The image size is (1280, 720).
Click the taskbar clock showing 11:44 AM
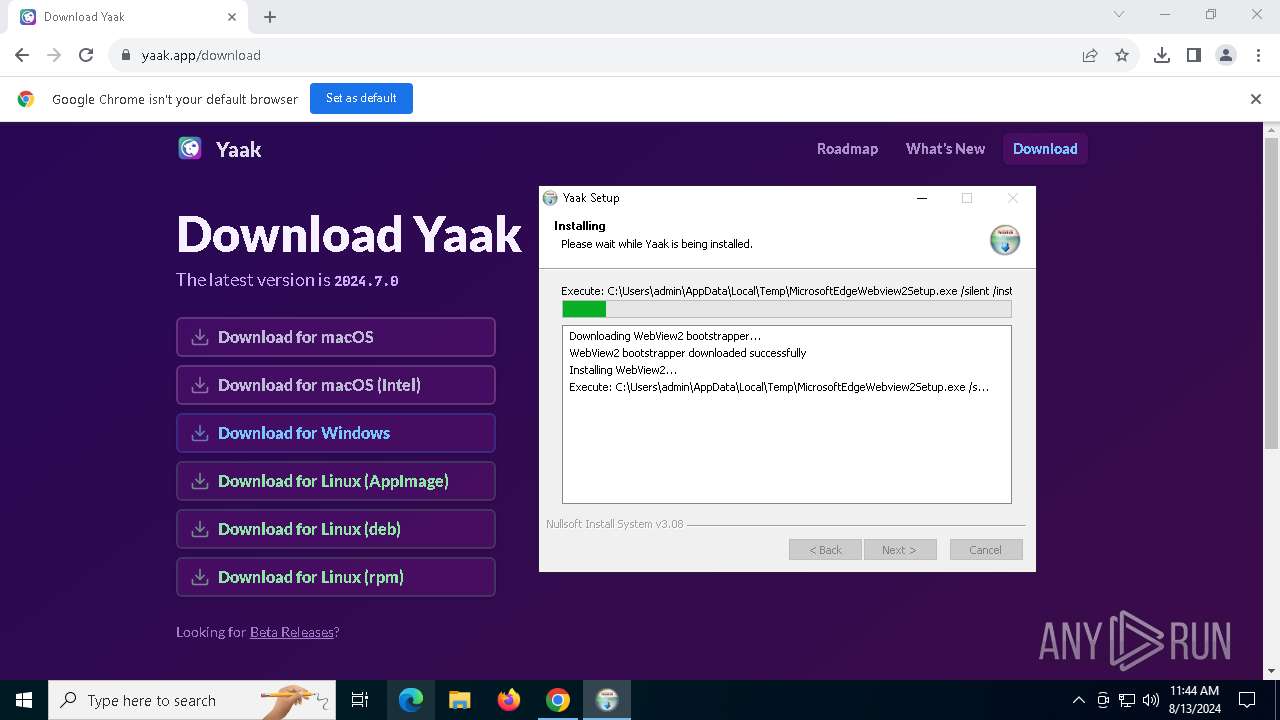pos(1194,700)
